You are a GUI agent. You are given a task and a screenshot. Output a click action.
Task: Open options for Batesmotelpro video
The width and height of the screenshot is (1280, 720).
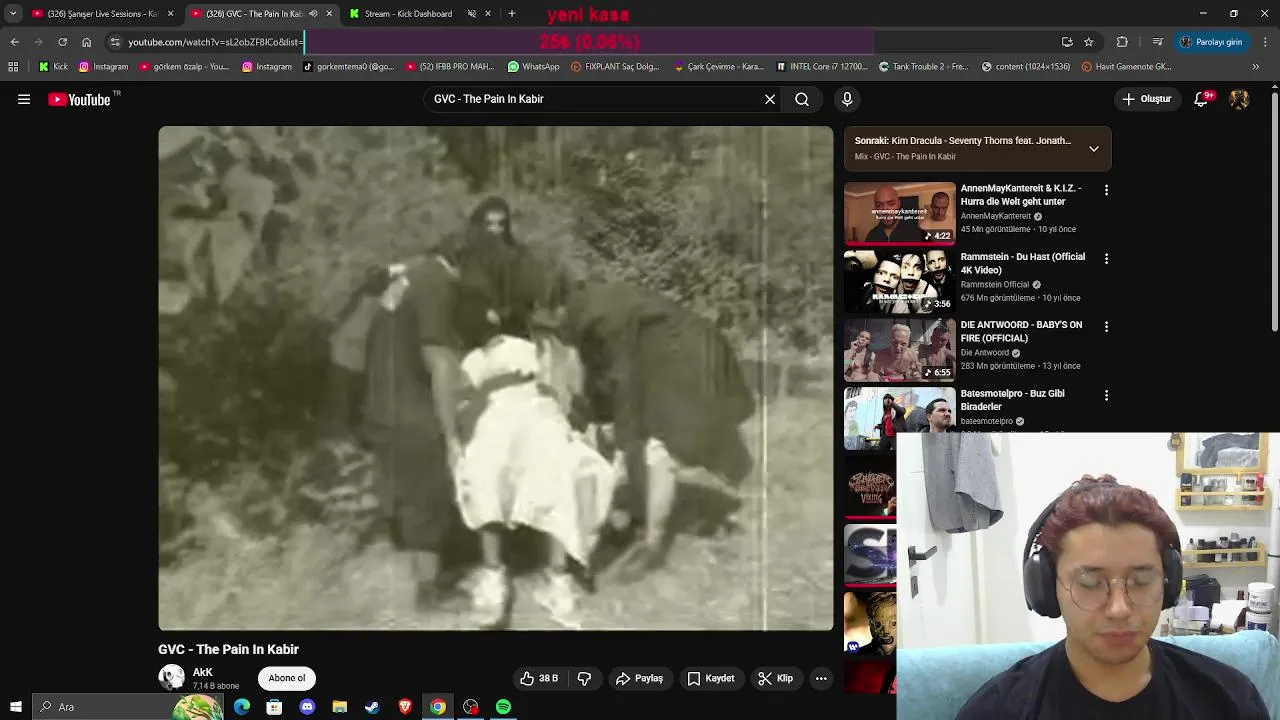click(1106, 395)
